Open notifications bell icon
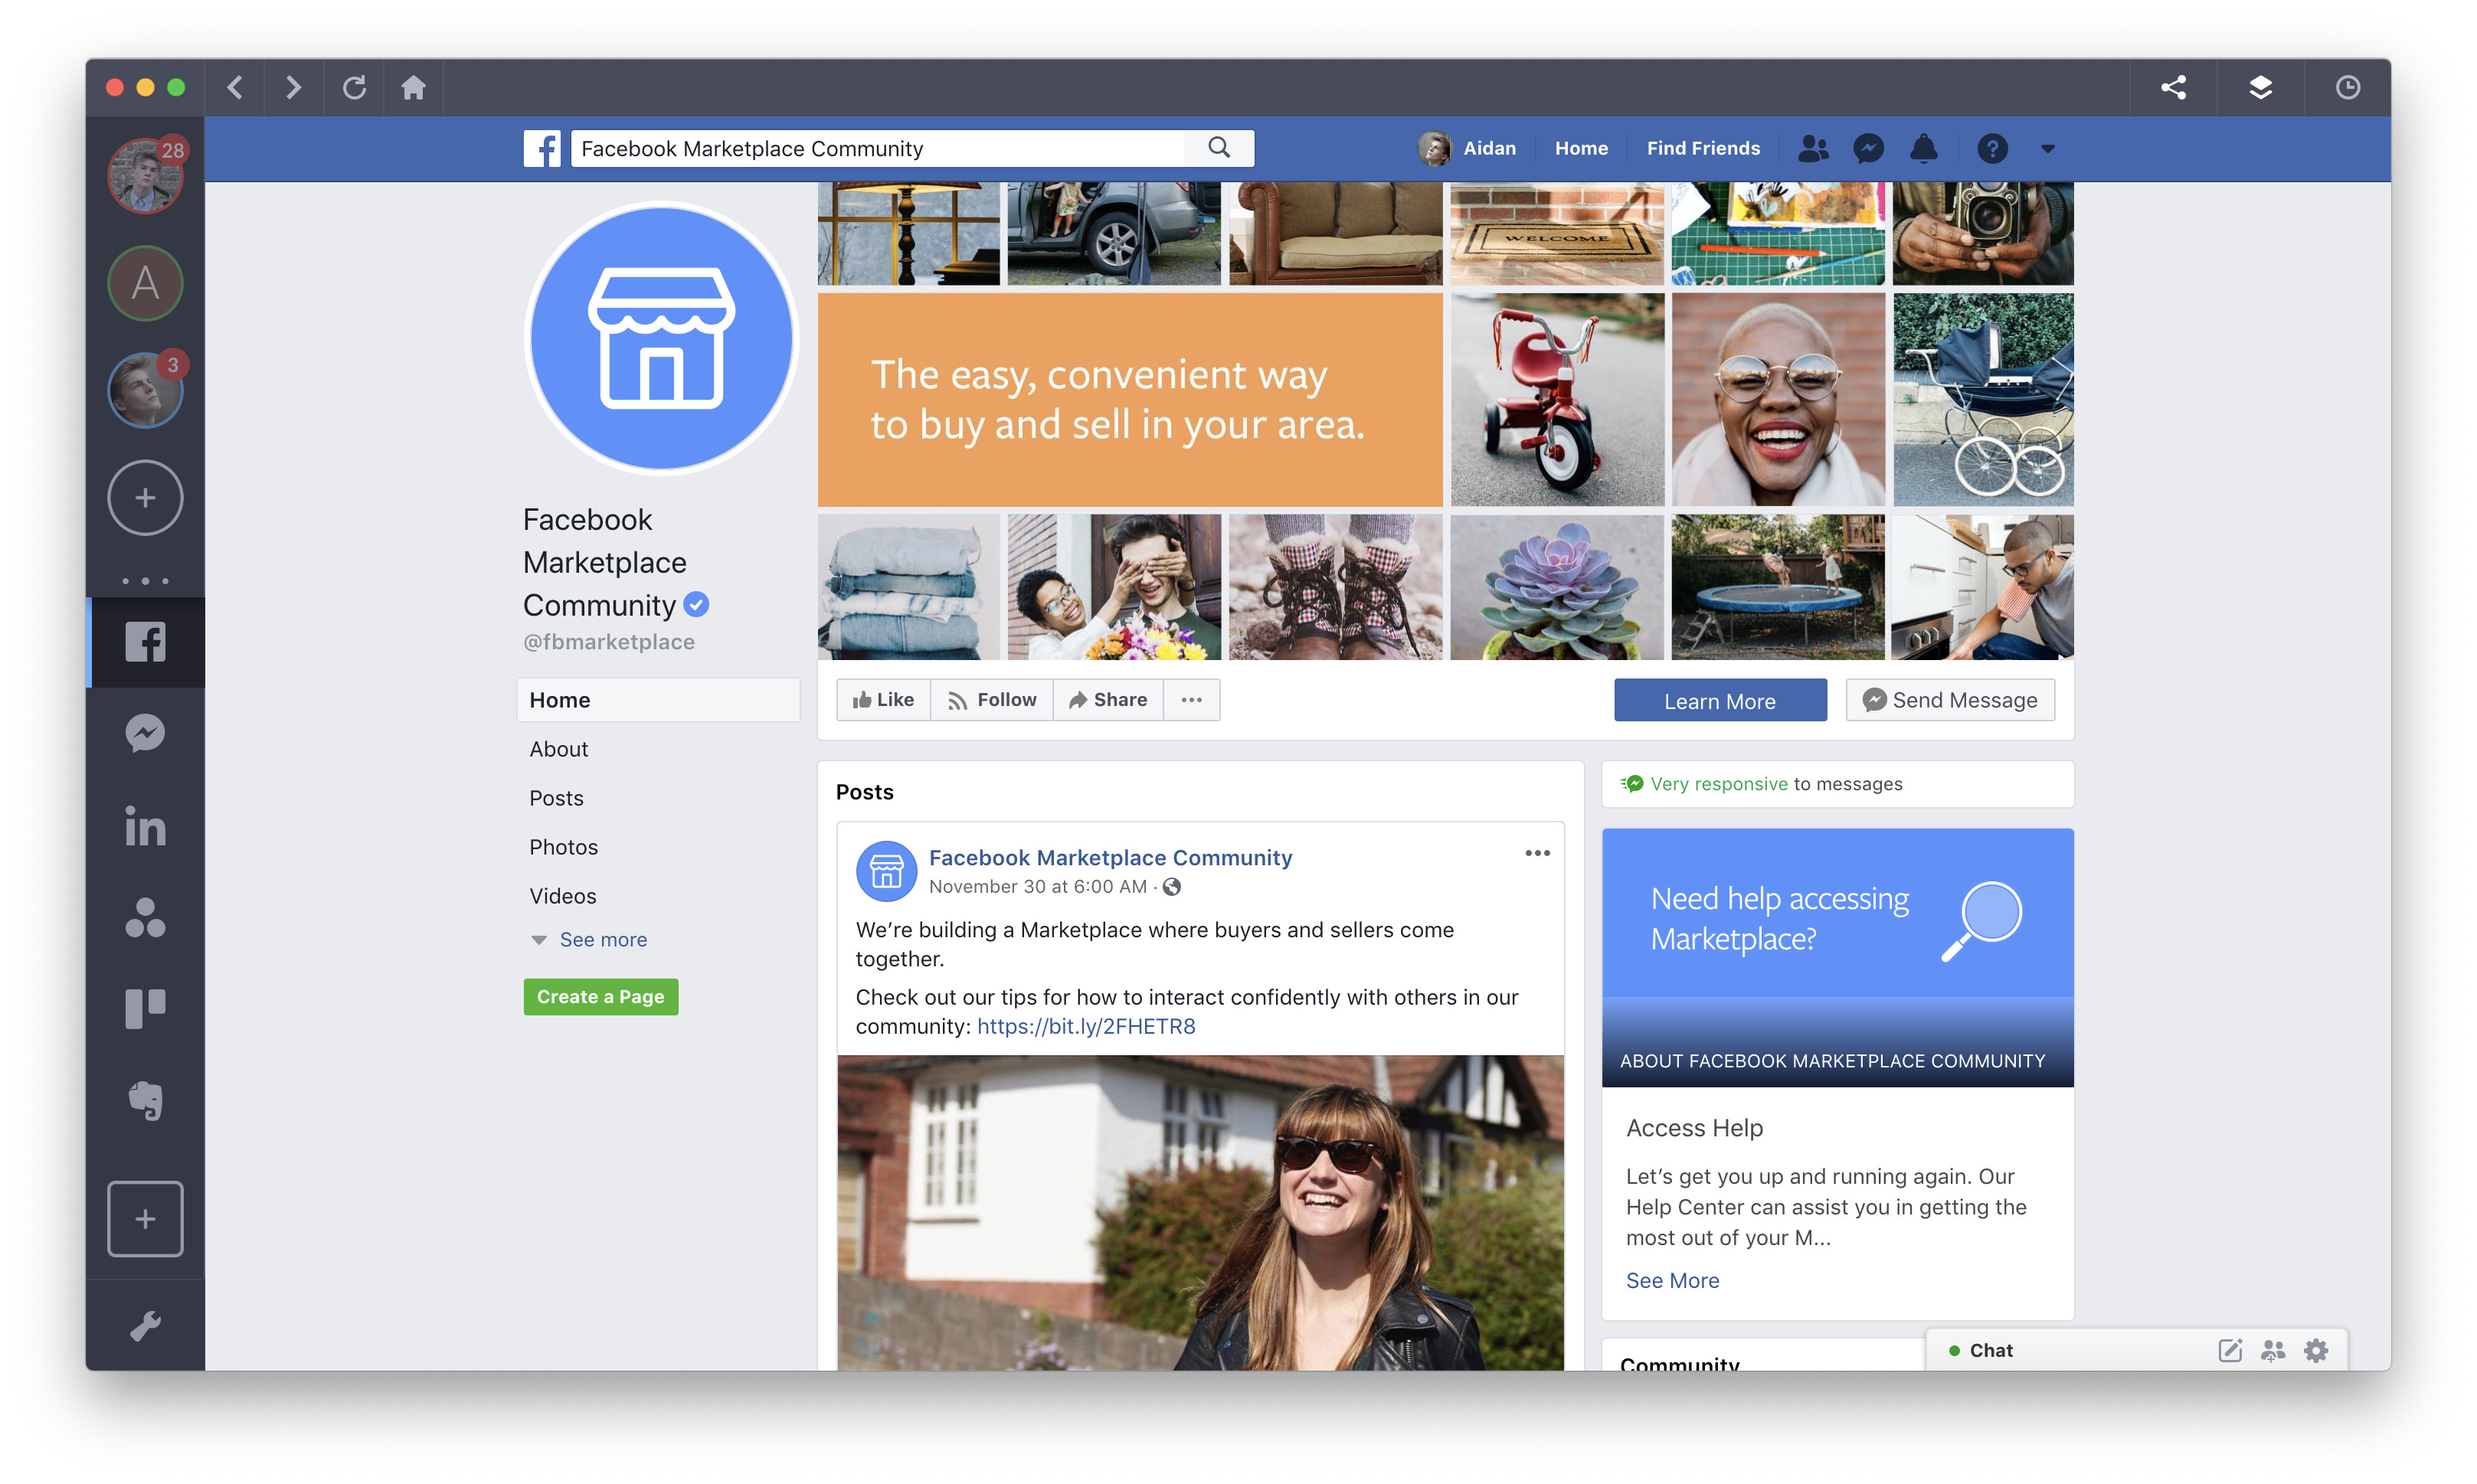 pos(1924,149)
